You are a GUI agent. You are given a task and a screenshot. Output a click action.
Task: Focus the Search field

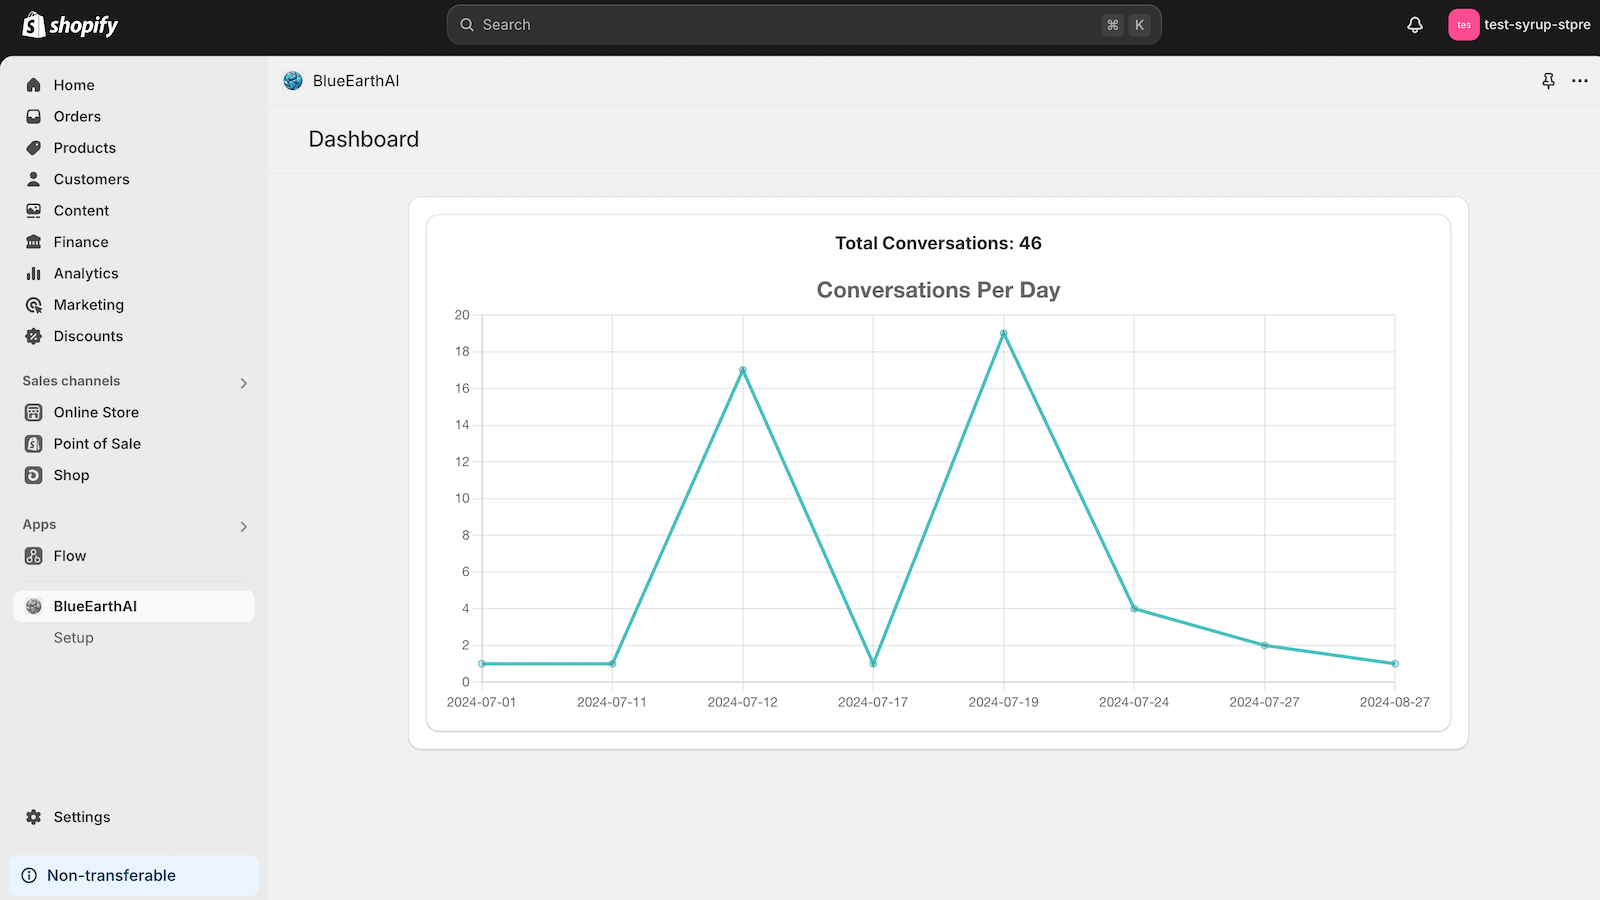pyautogui.click(x=804, y=25)
